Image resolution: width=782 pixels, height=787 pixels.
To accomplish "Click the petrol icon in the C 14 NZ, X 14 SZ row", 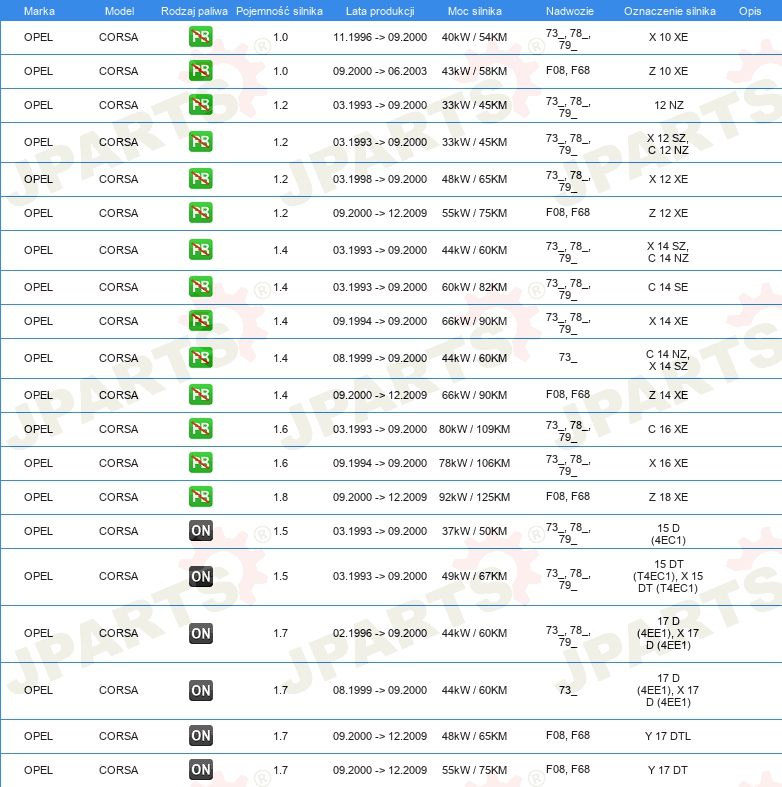I will pos(200,358).
